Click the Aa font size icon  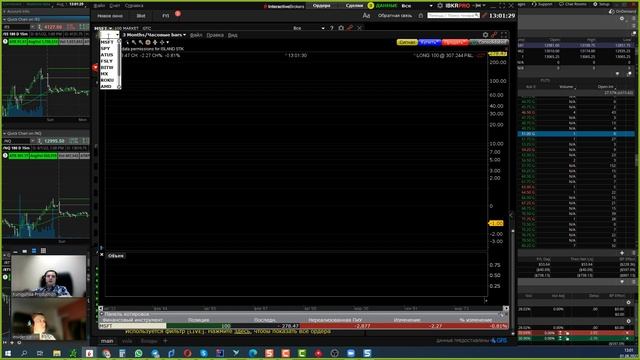(x=366, y=16)
